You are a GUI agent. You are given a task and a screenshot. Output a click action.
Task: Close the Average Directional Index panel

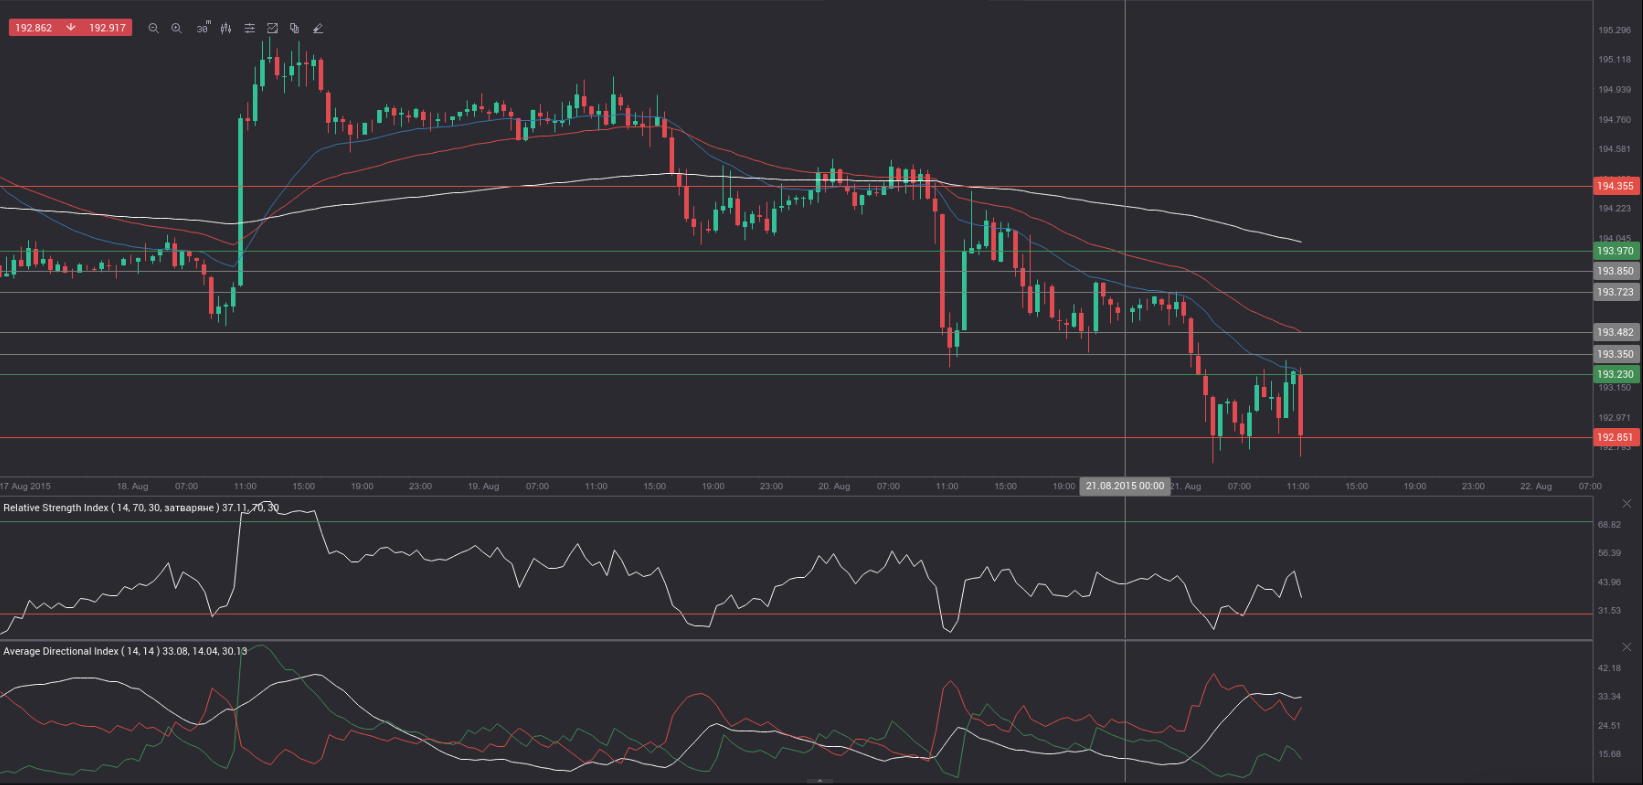pyautogui.click(x=1627, y=647)
